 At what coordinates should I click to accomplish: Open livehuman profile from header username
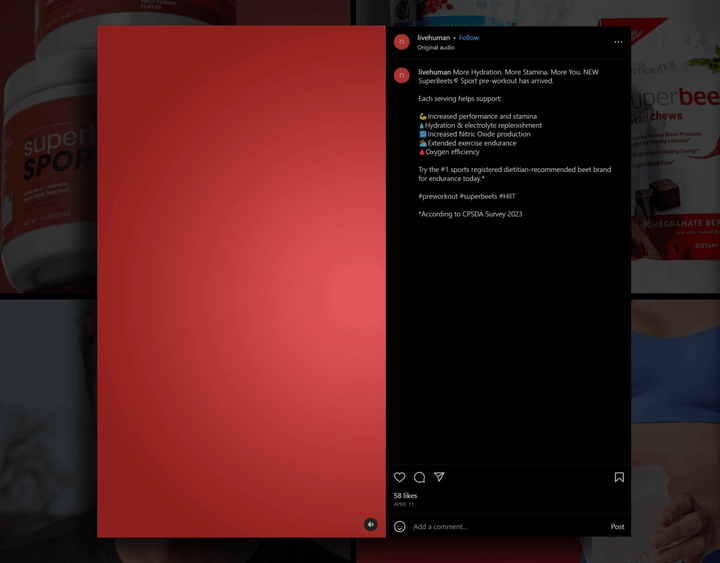(433, 38)
